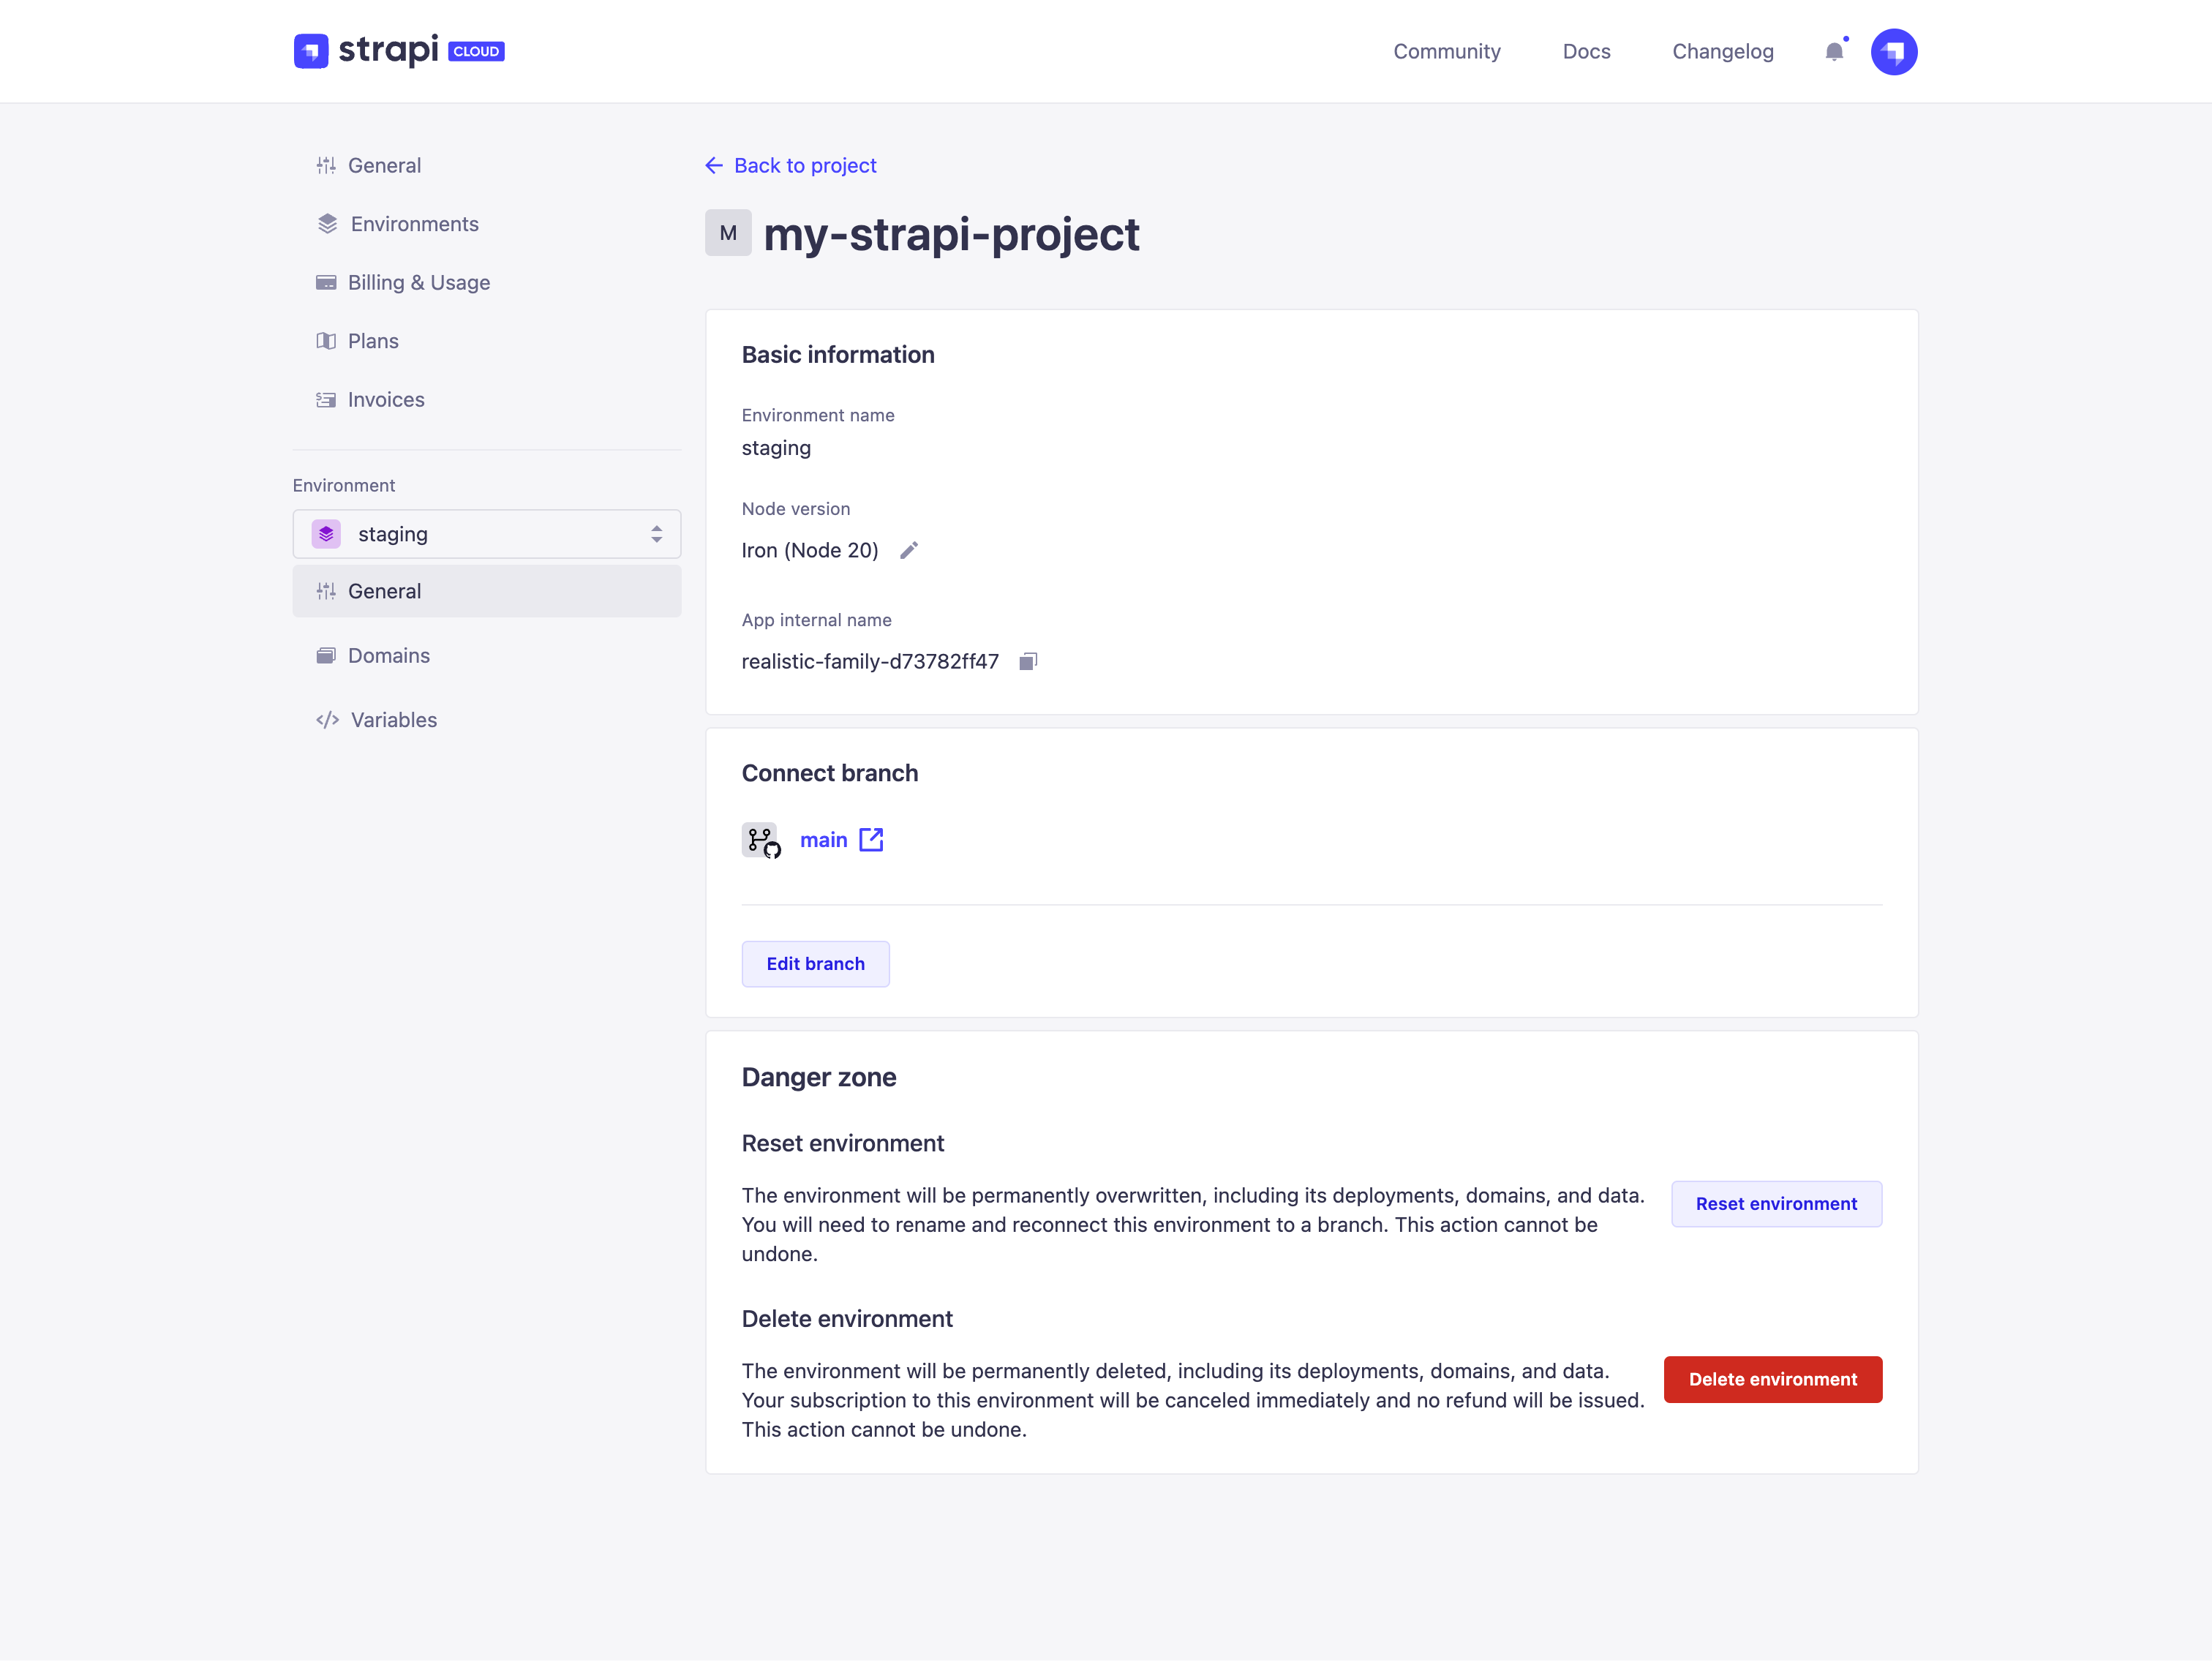Viewport: 2212px width, 1662px height.
Task: Select the Plans book icon
Action: [x=326, y=340]
